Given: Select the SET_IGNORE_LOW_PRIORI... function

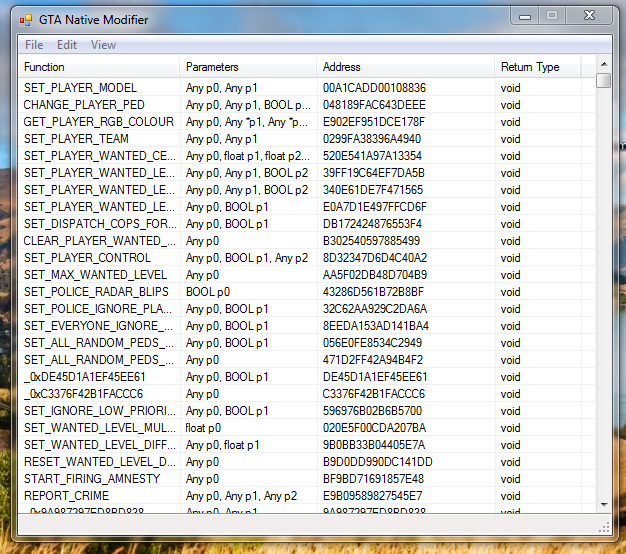Looking at the screenshot, I should (x=99, y=411).
